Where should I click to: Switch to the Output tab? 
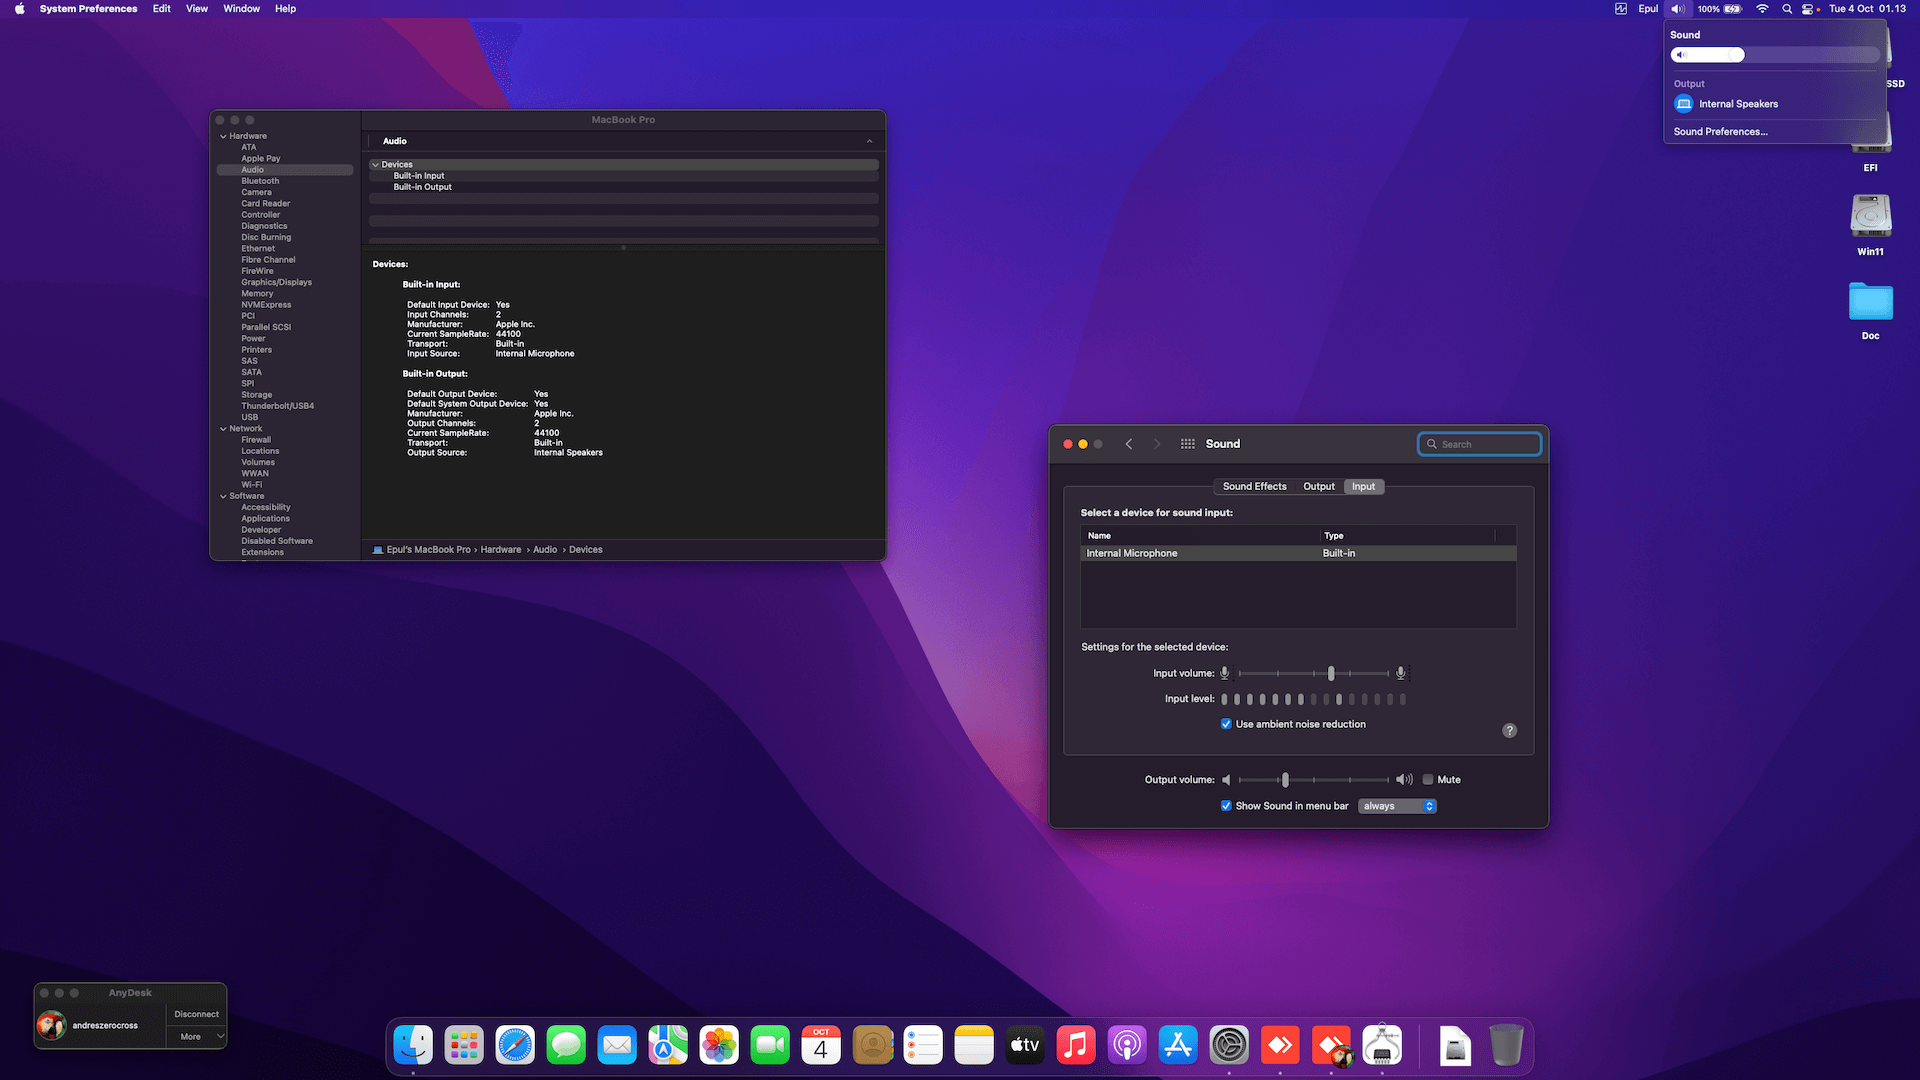(1319, 487)
